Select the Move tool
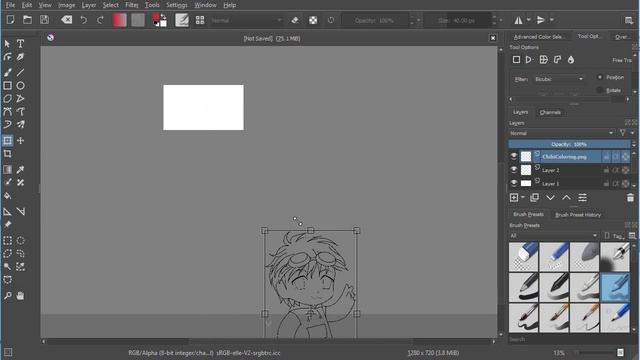Image resolution: width=640 pixels, height=360 pixels. [20, 140]
